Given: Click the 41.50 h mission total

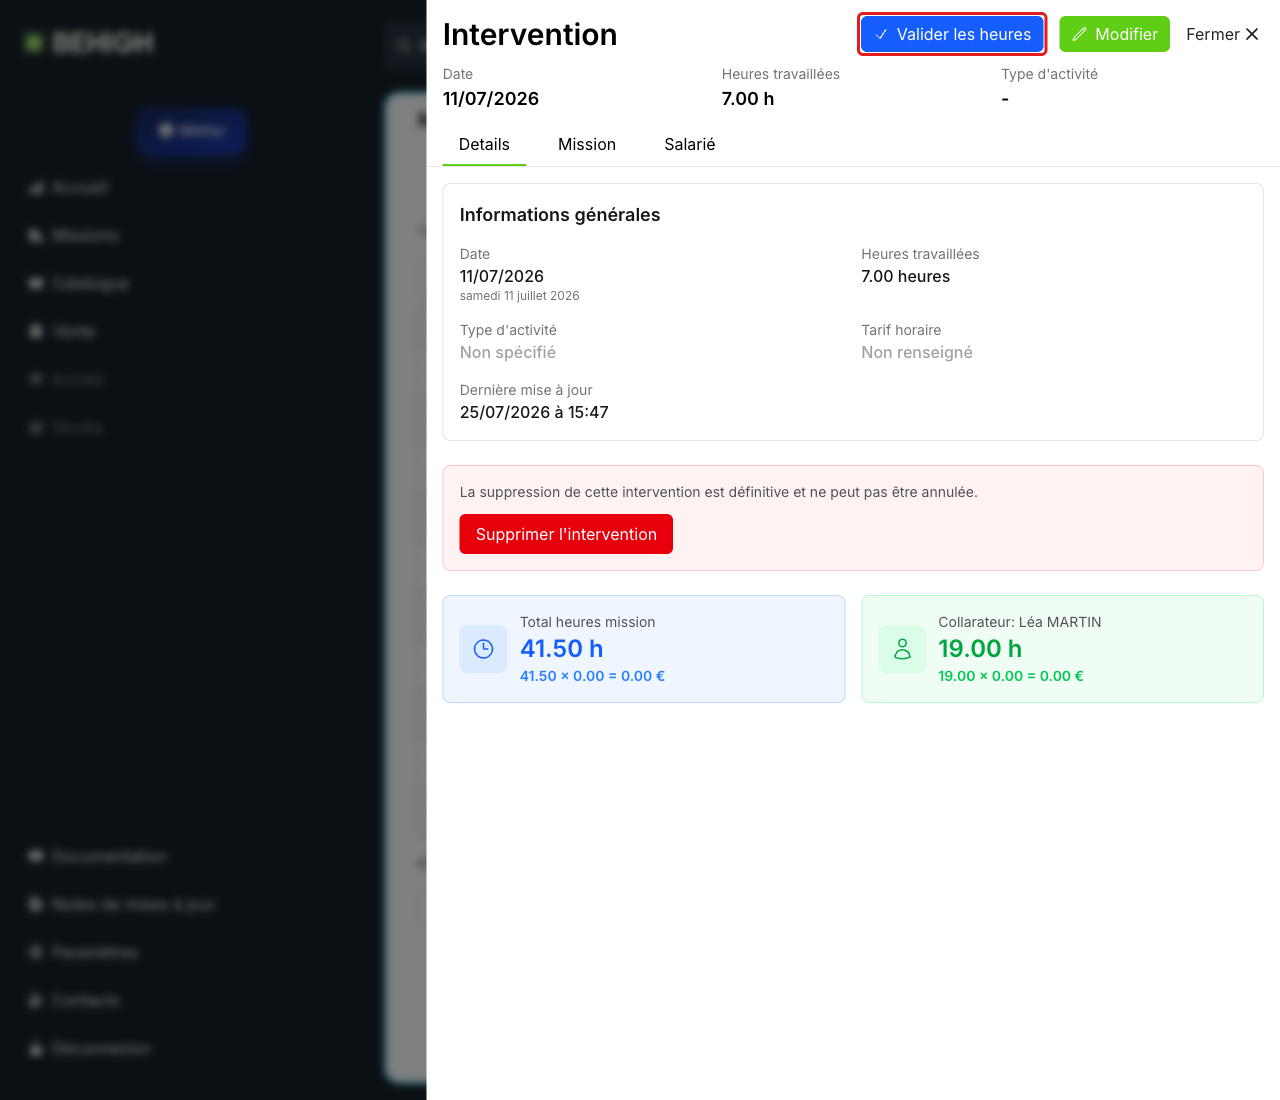Looking at the screenshot, I should point(562,649).
